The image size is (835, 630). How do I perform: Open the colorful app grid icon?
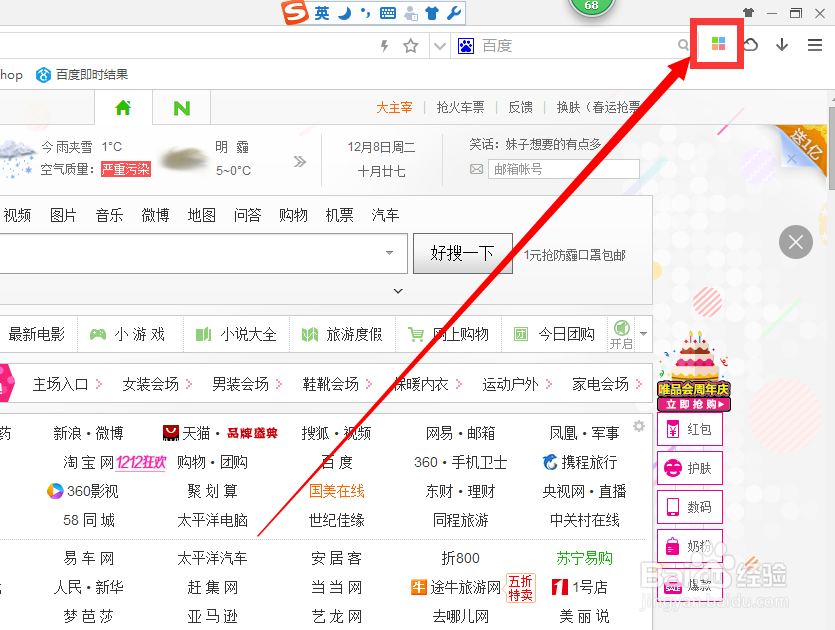[716, 44]
